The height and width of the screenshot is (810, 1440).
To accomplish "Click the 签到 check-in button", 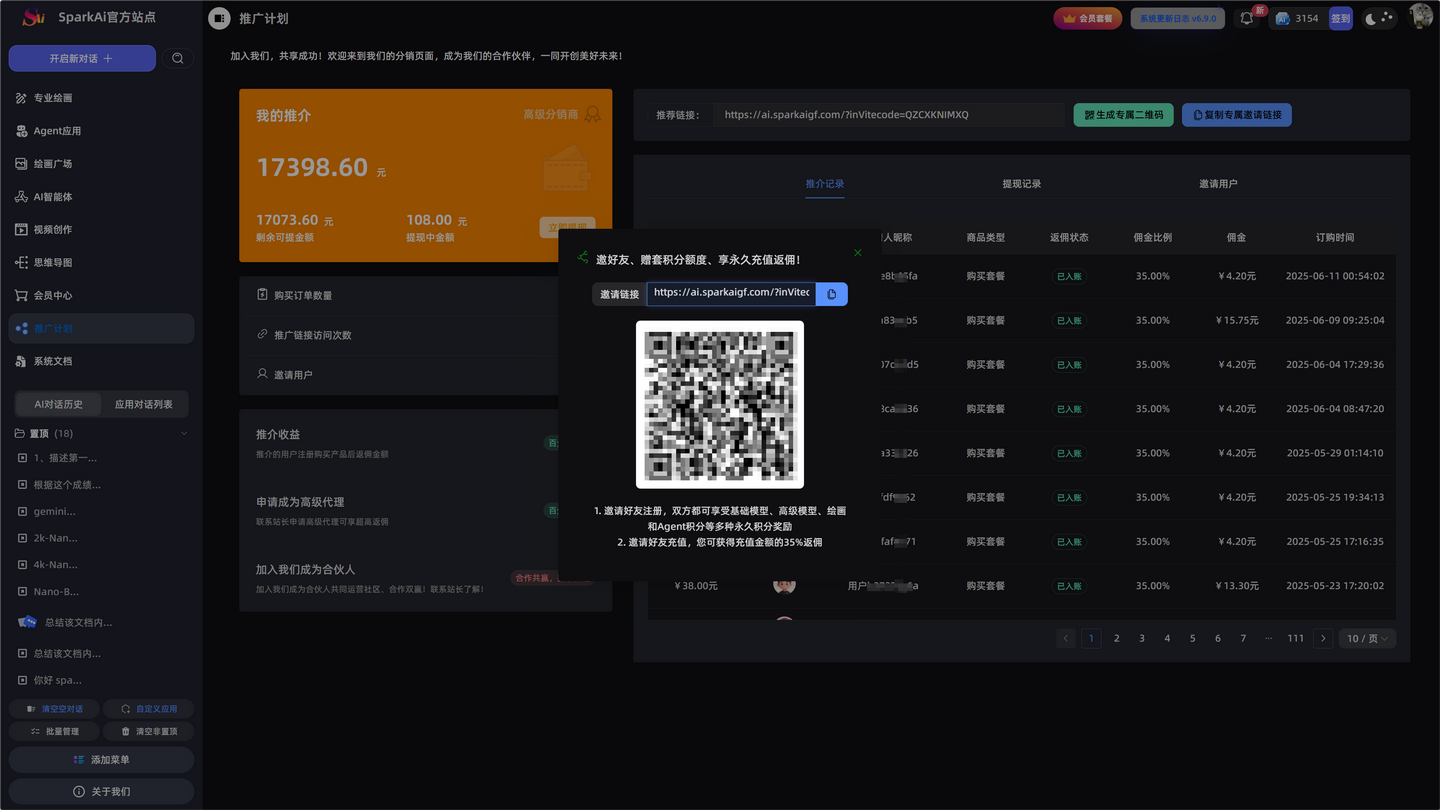I will (x=1340, y=18).
